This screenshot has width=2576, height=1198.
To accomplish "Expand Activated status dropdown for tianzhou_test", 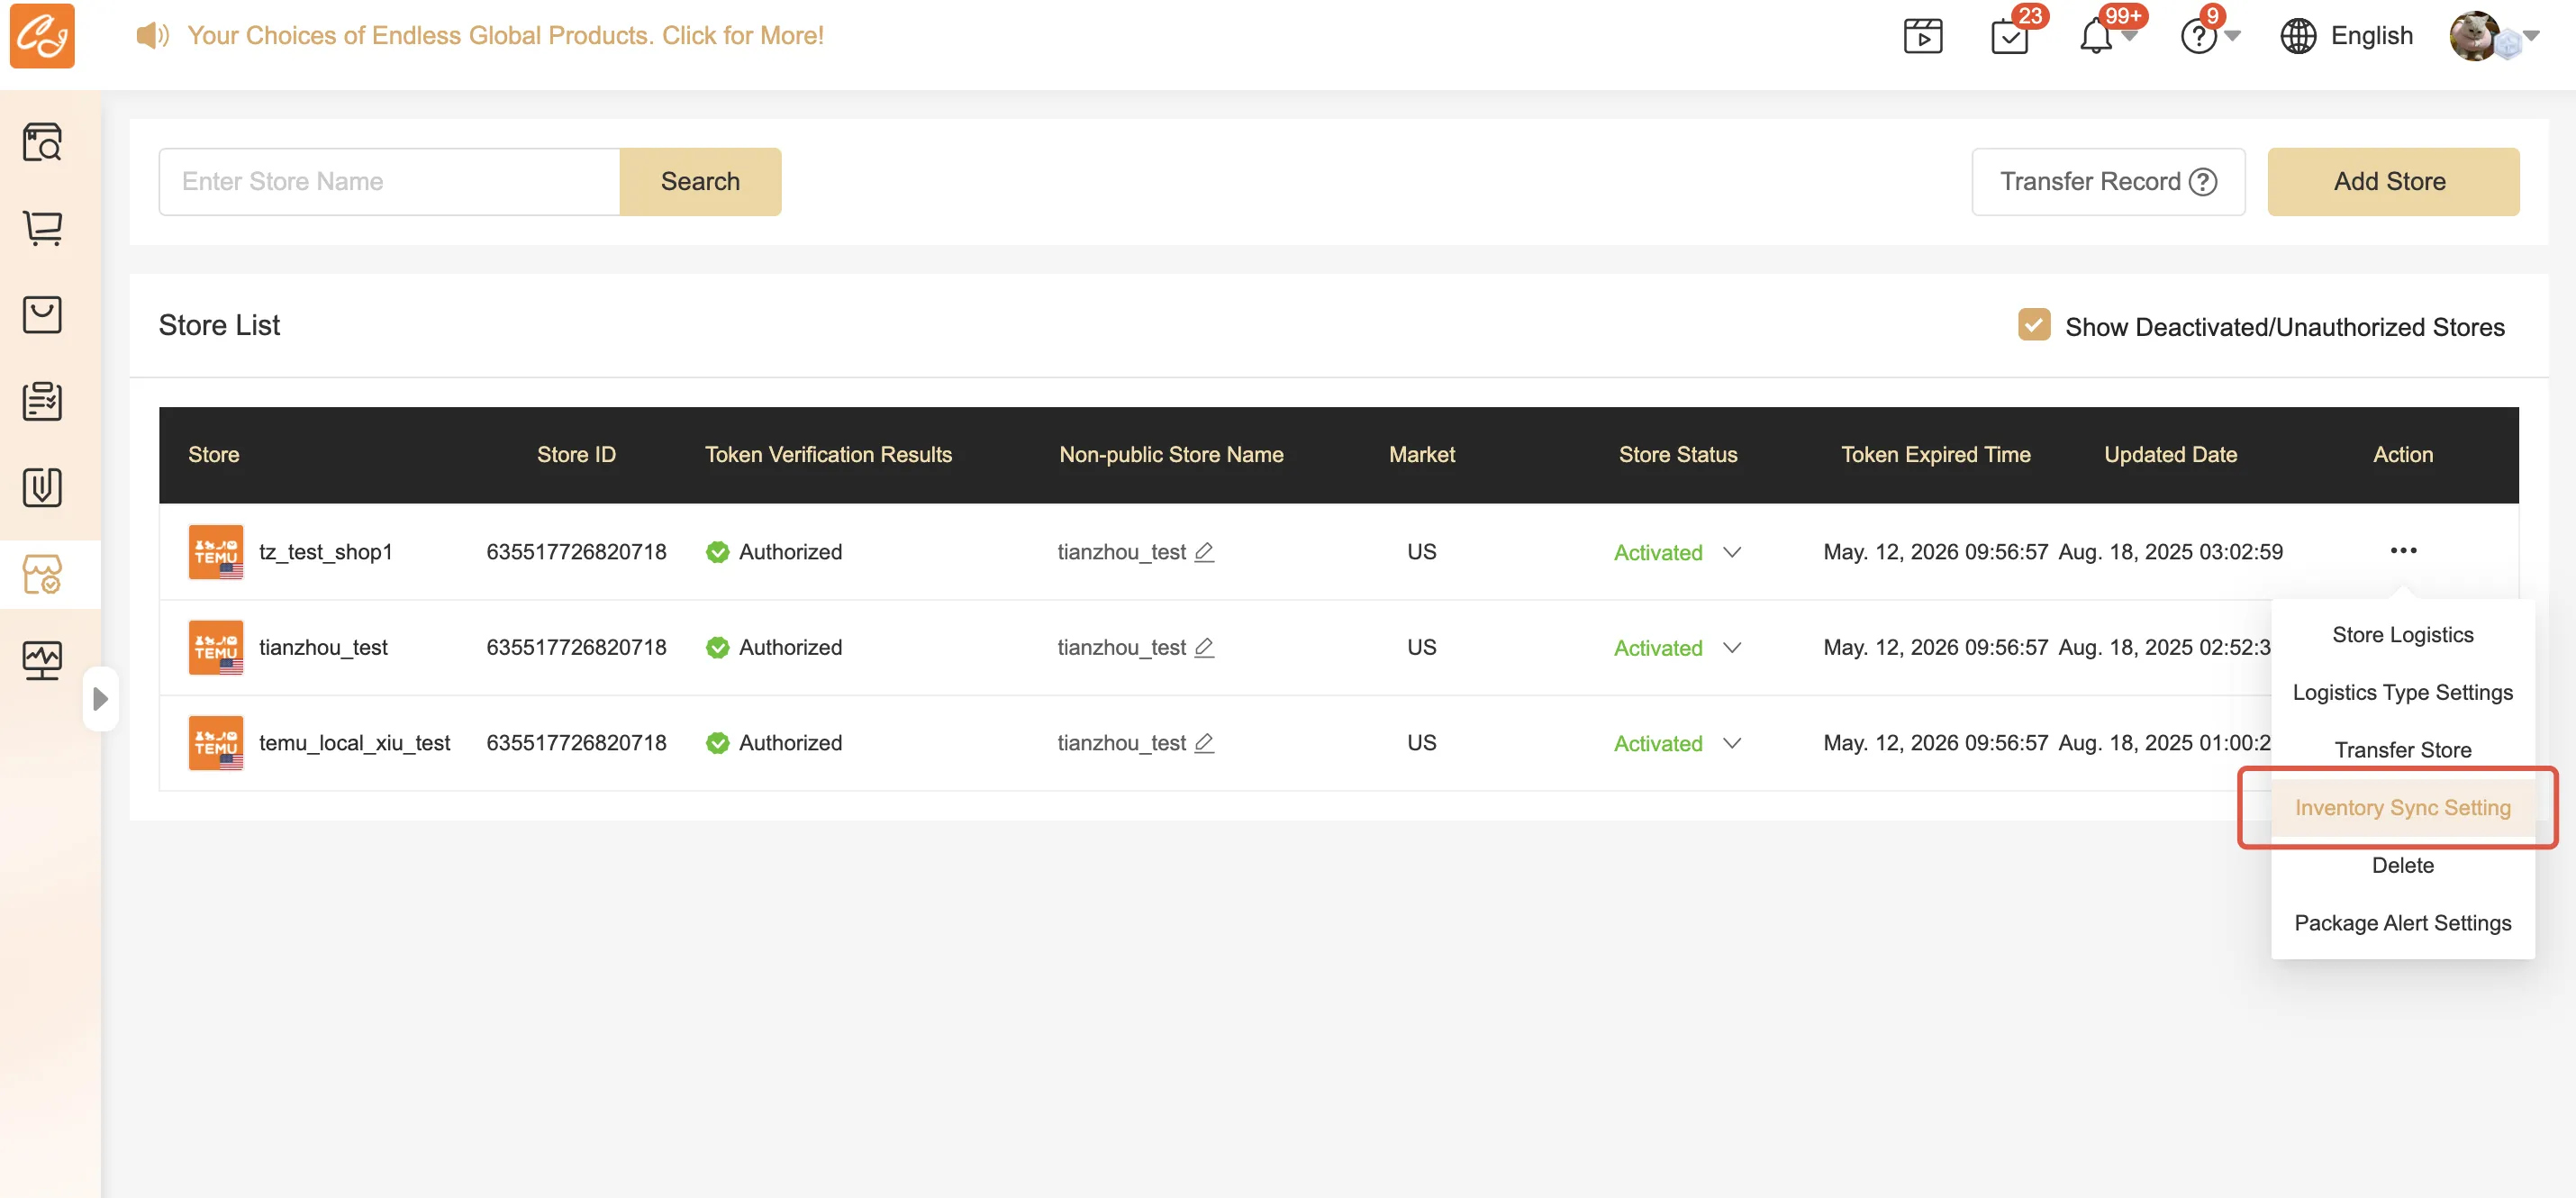I will click(x=1732, y=648).
